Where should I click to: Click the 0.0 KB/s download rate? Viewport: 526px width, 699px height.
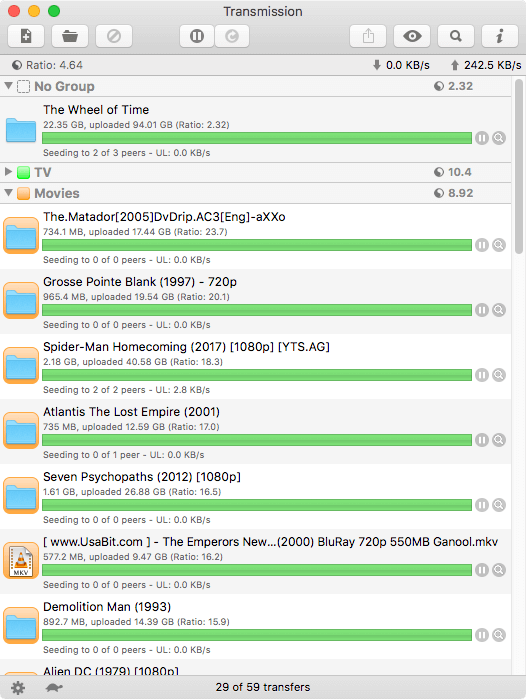point(408,65)
